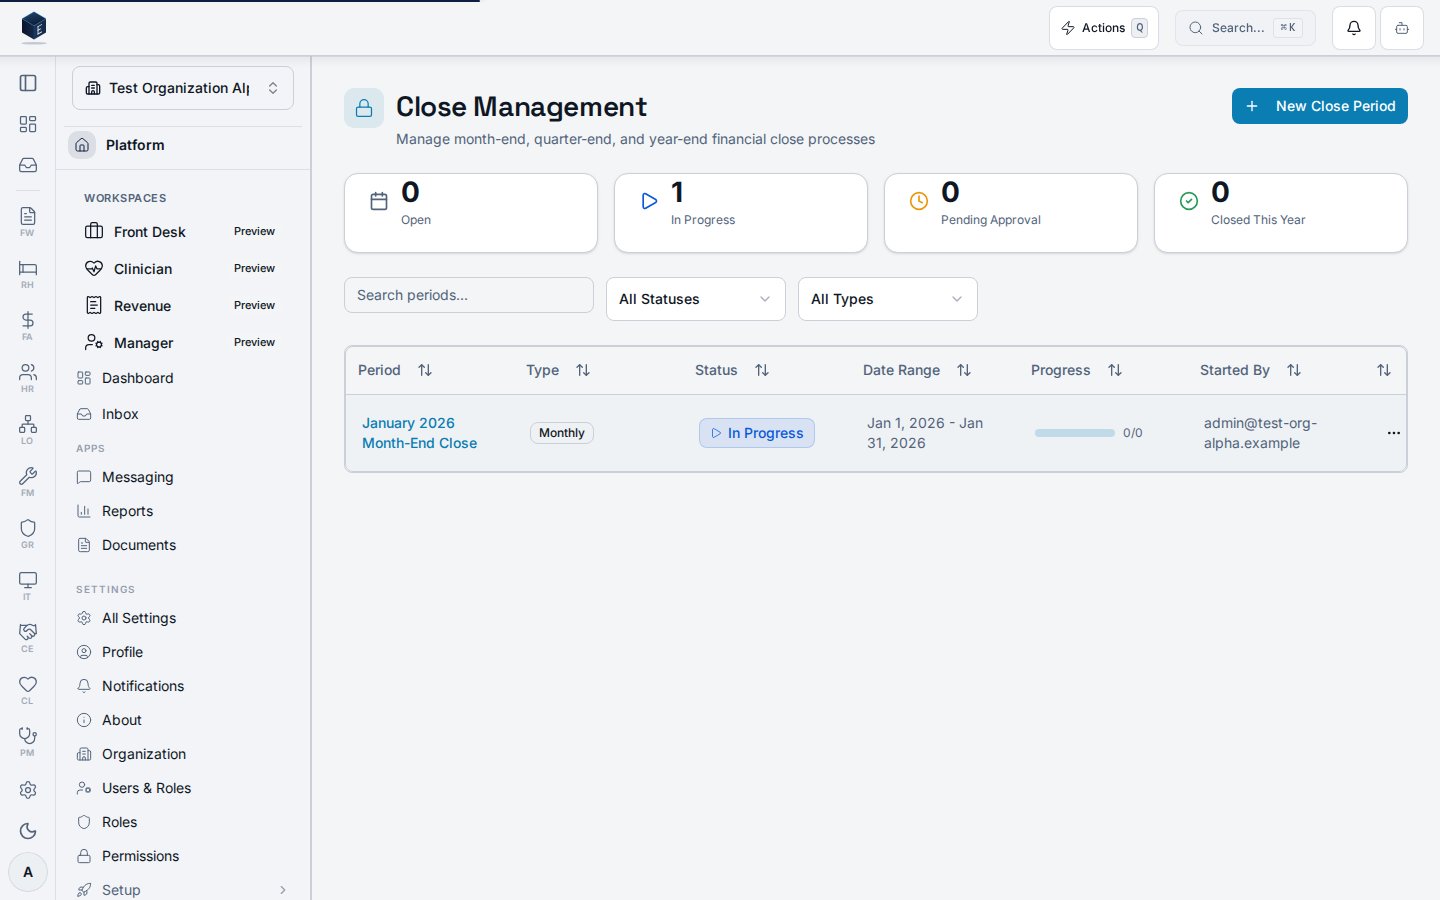This screenshot has width=1440, height=900.
Task: Open the settings gear in rail
Action: [x=28, y=790]
